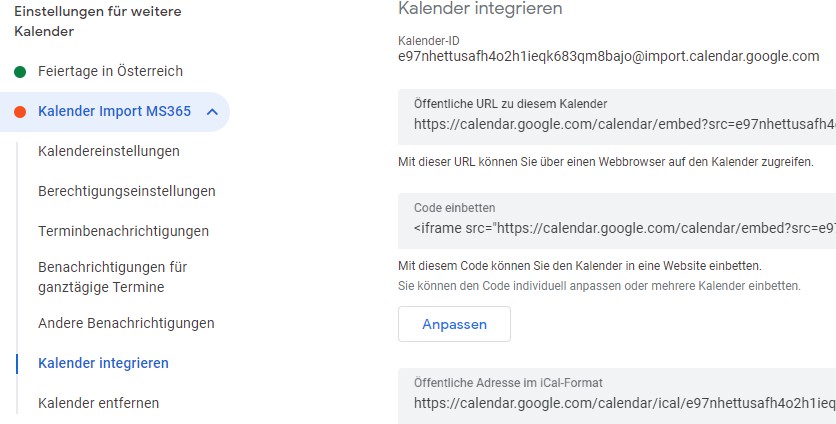Screen dimensions: 836x424
Task: Click the orange dot beside Kalender Import MS365
Action: (20, 112)
